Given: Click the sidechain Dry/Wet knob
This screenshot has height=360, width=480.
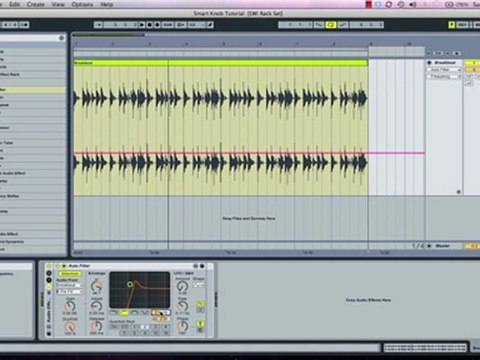Looking at the screenshot, I should pyautogui.click(x=70, y=326).
